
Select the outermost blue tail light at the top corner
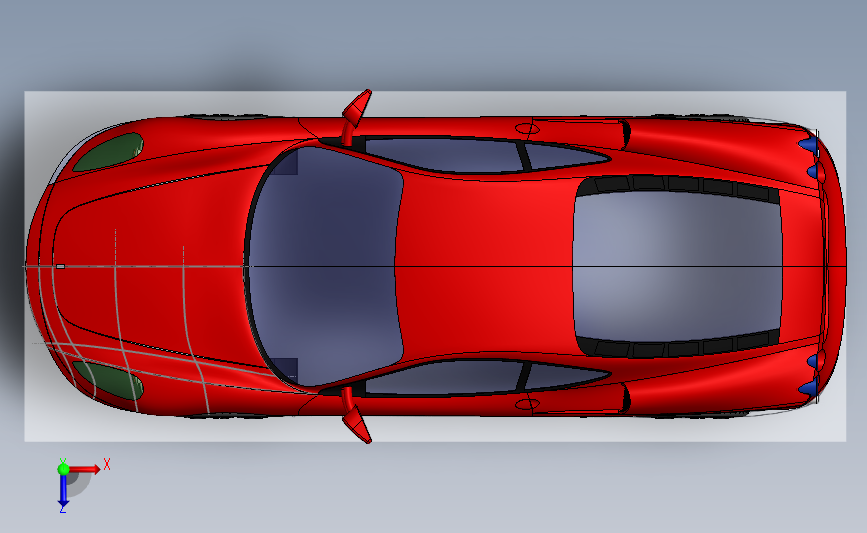809,145
